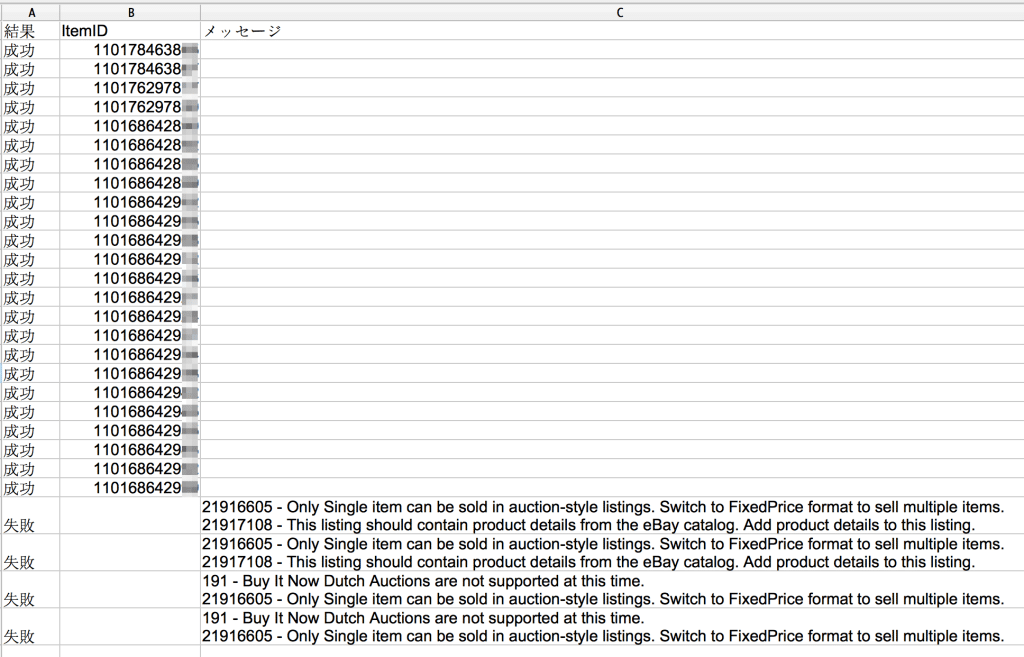Image resolution: width=1024 pixels, height=657 pixels.
Task: Select the first ItemID cell starting 1101784638
Action: pos(130,50)
